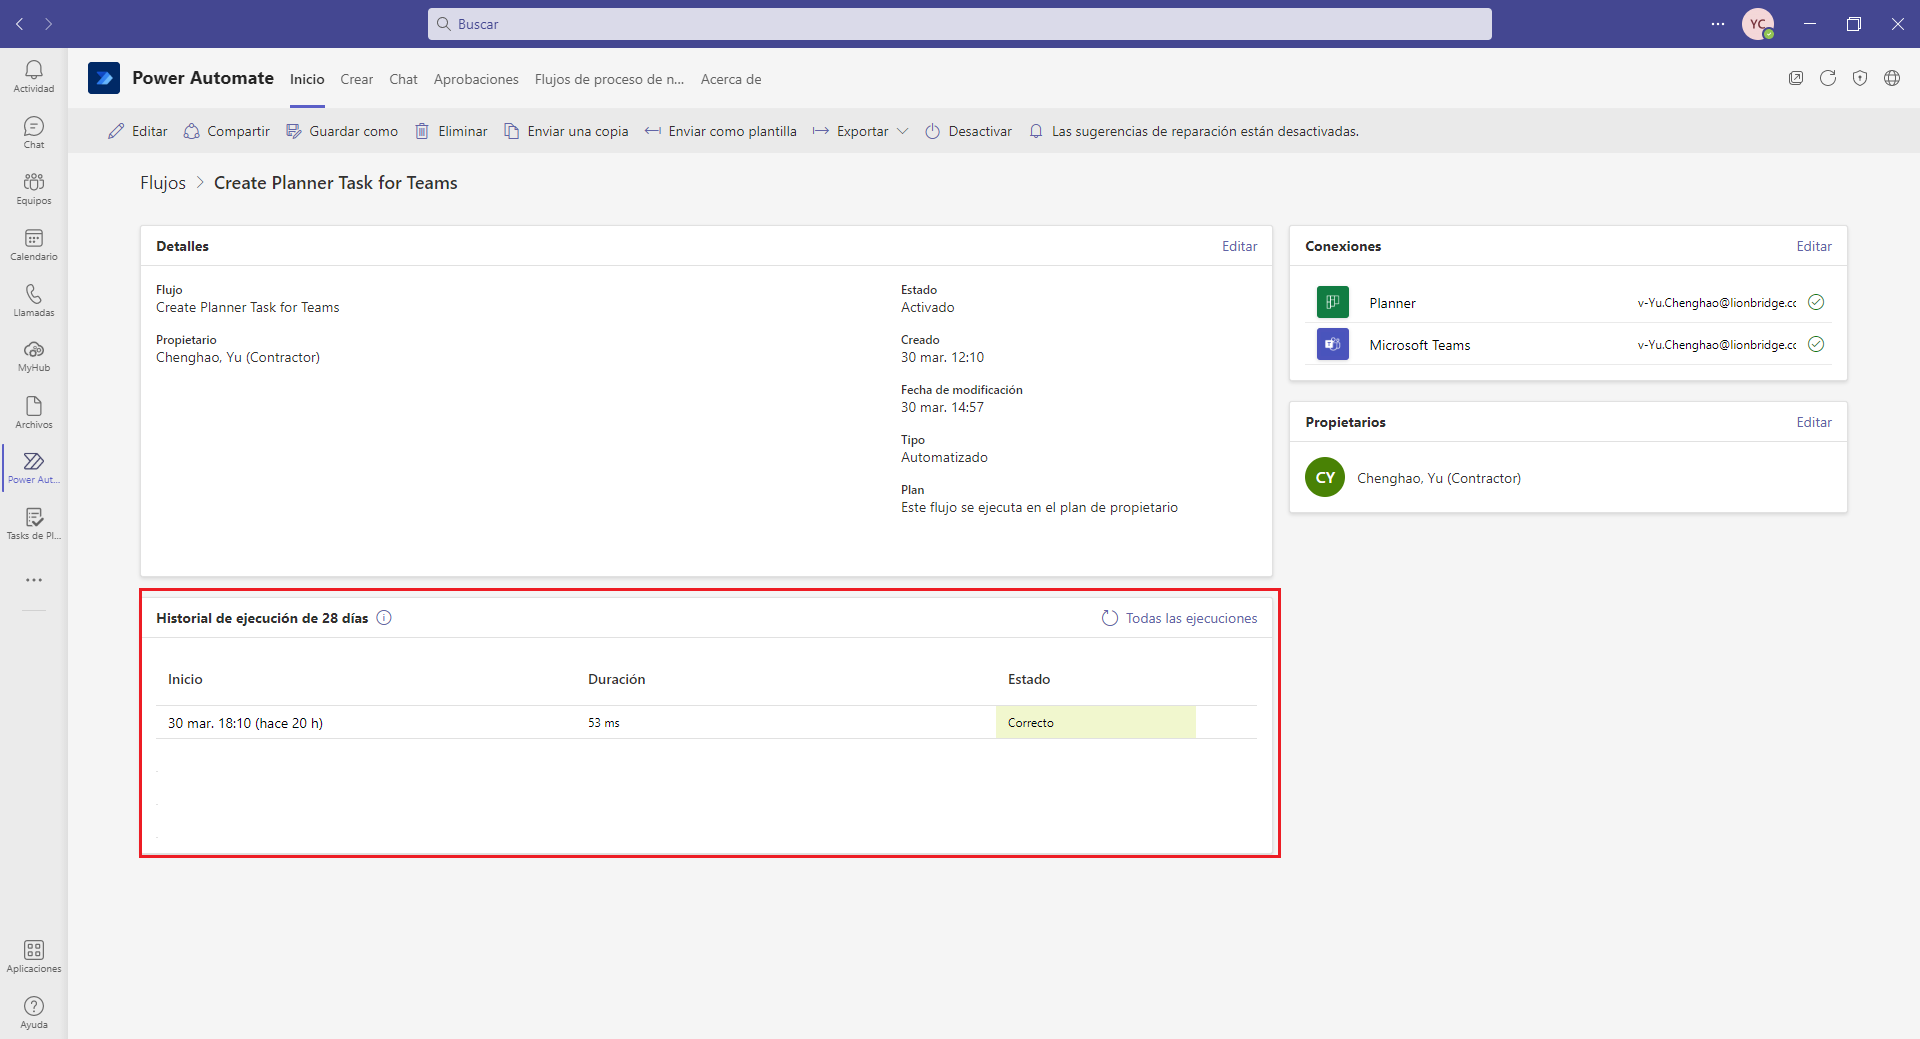Open Equipos in the sidebar
Viewport: 1920px width, 1039px height.
click(34, 188)
